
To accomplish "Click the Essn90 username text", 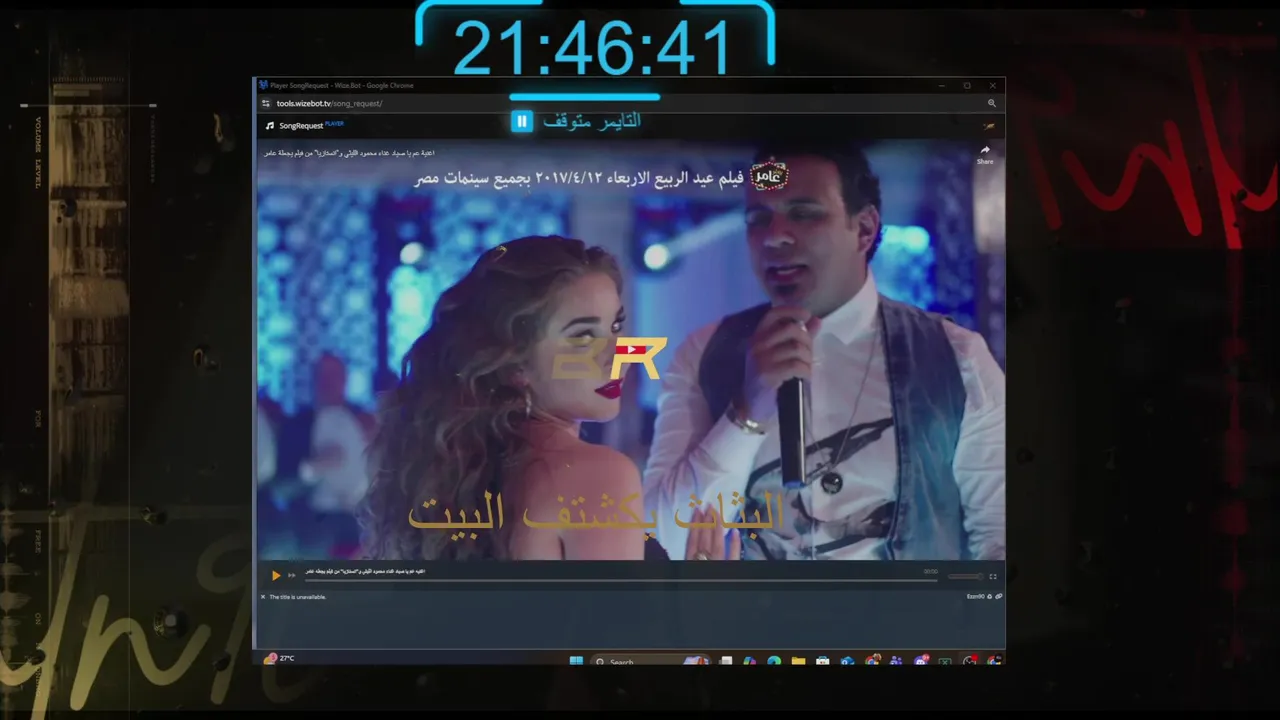I will pyautogui.click(x=976, y=597).
